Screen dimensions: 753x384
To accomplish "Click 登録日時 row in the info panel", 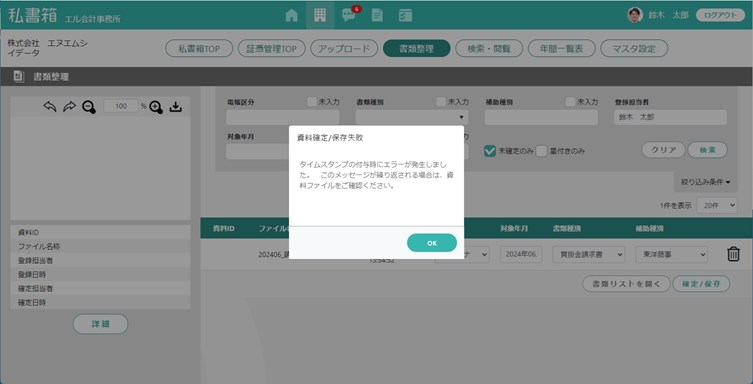I will click(100, 275).
